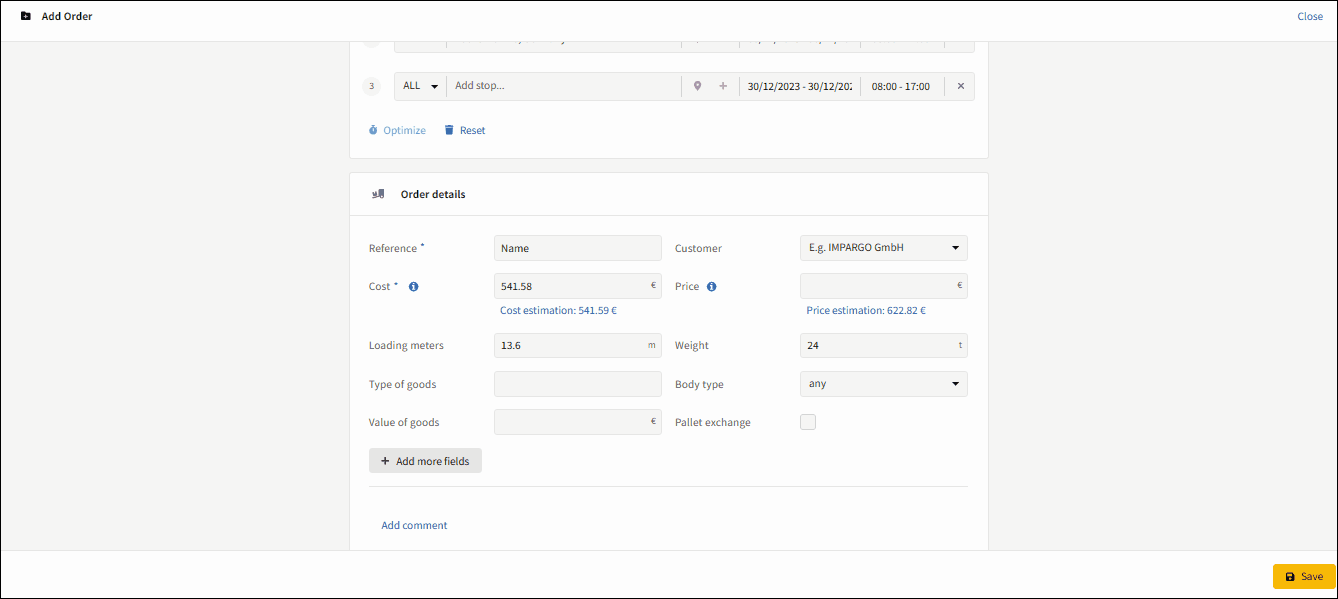Click the date range field of stop 3

point(800,86)
